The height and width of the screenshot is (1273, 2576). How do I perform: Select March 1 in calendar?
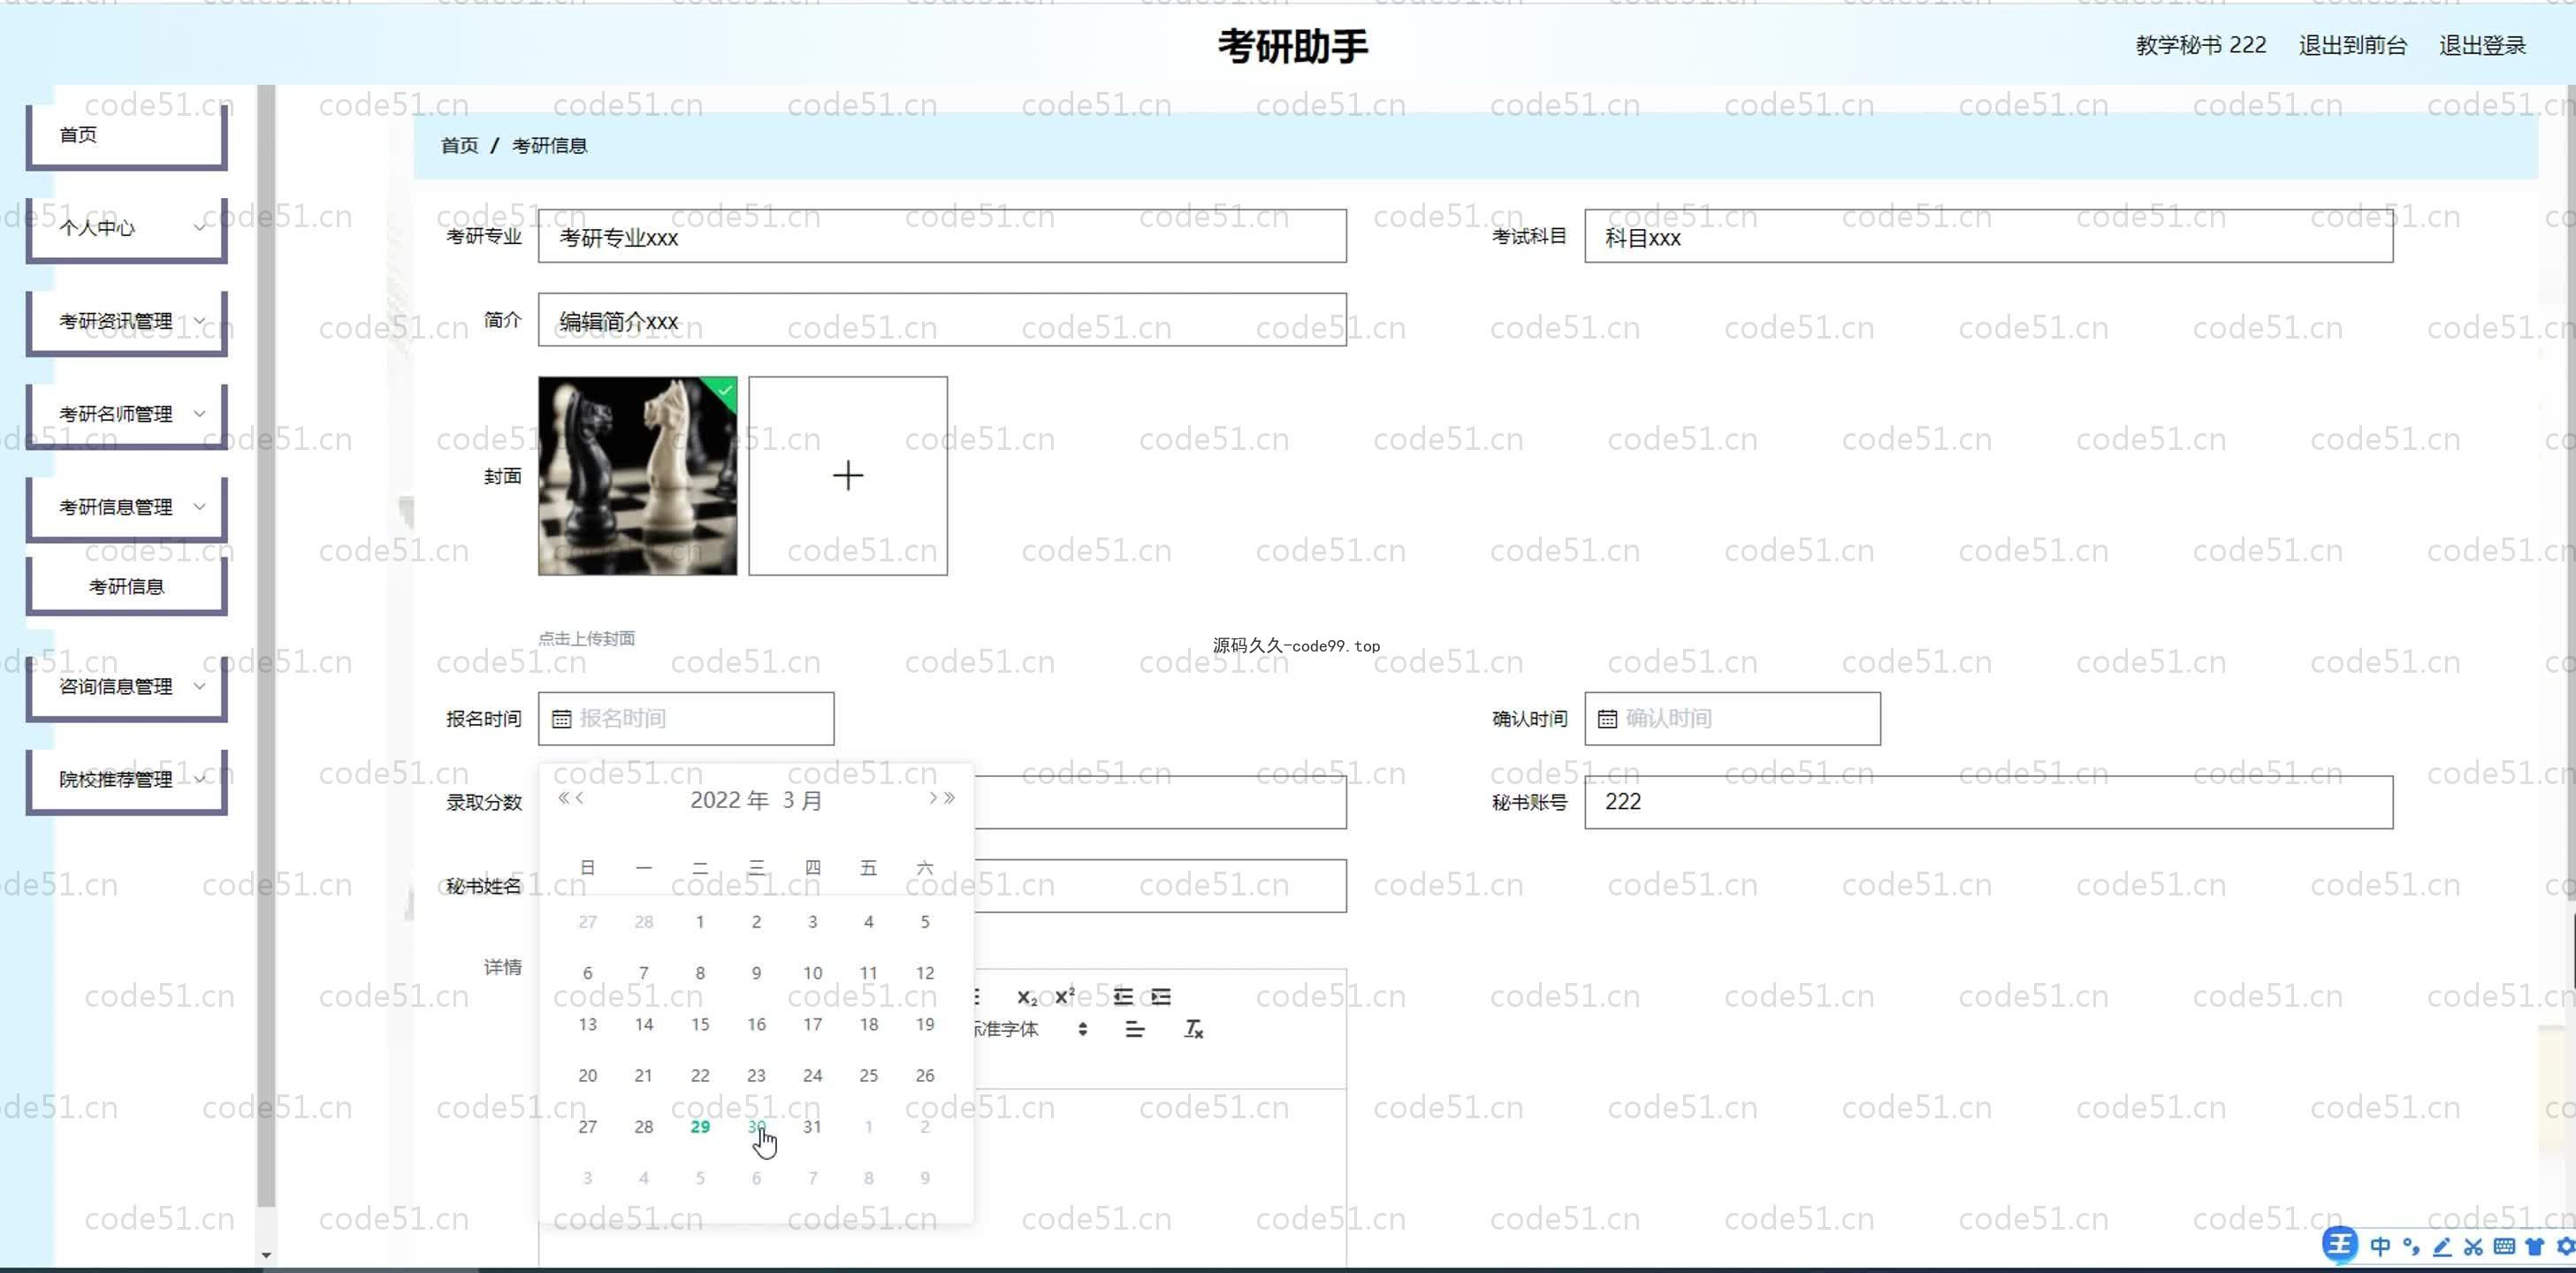[700, 922]
